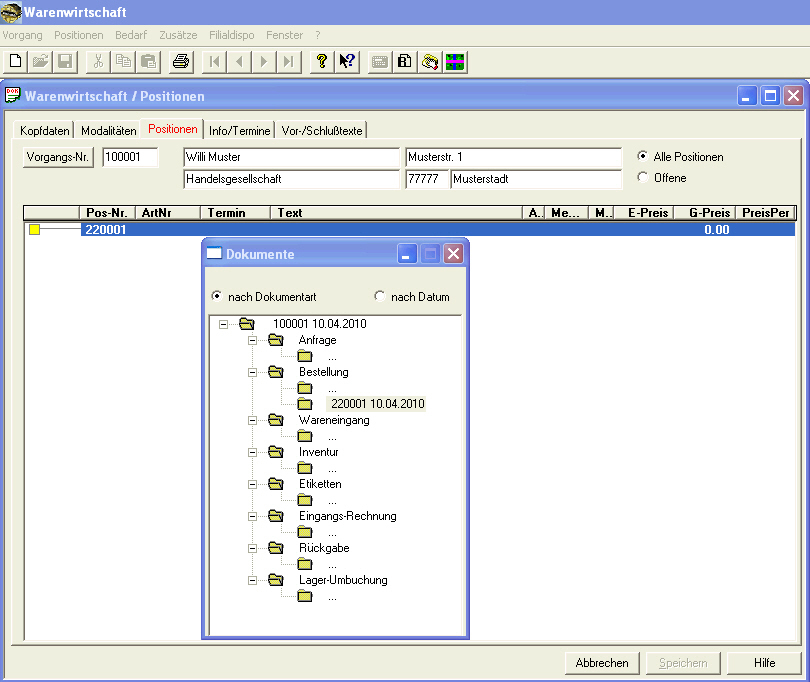Click the 'Musterstr. 1' street field
This screenshot has height=682, width=810.
(513, 157)
